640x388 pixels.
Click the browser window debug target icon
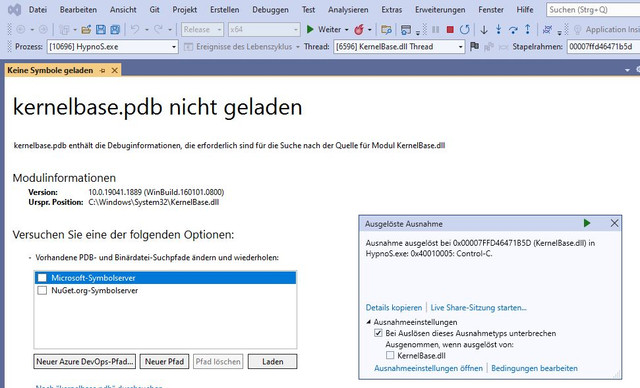(x=406, y=29)
